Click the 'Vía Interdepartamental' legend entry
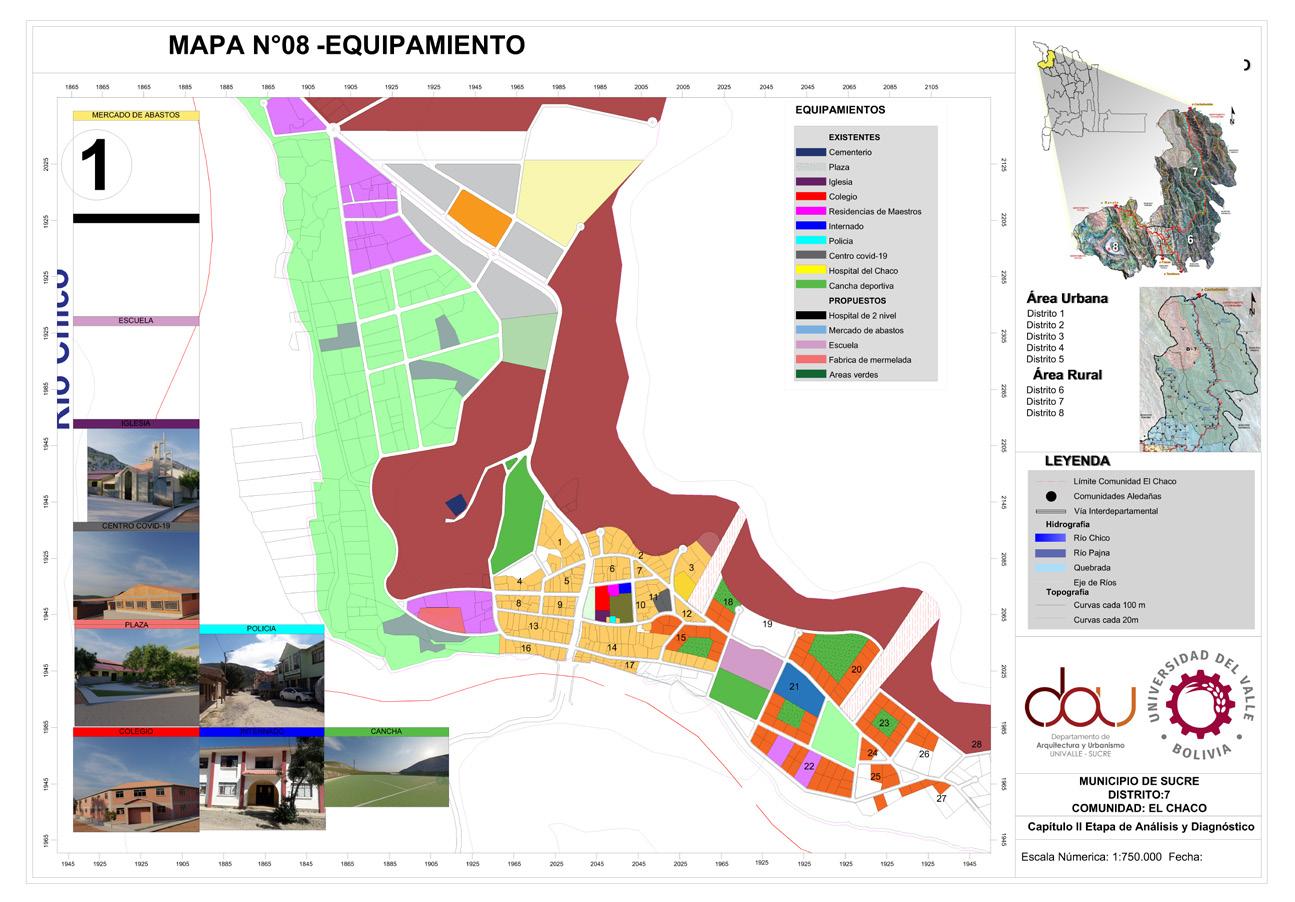This screenshot has width=1295, height=902. (x=1115, y=511)
